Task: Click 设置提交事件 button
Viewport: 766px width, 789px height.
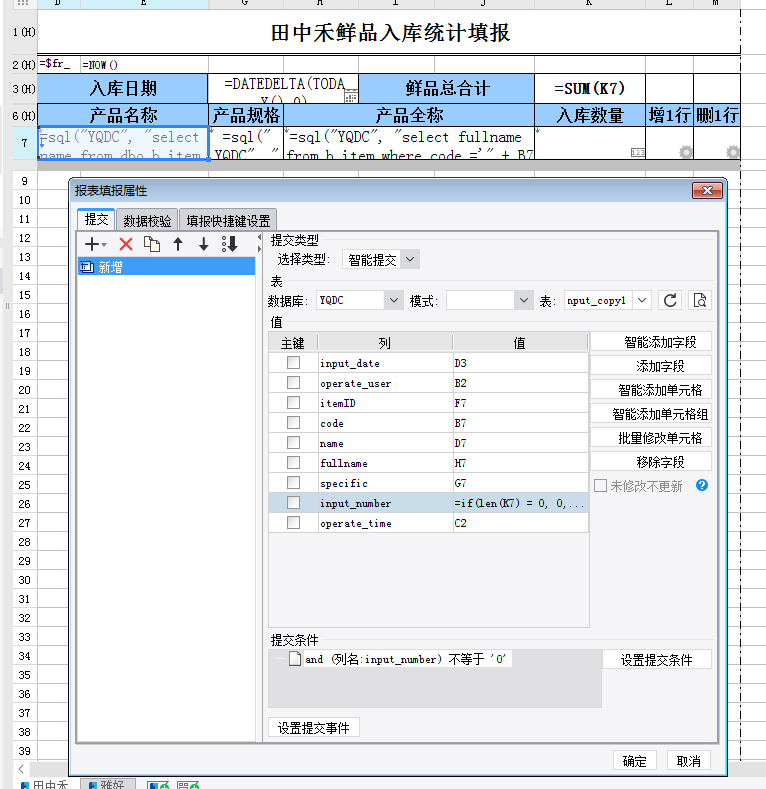Action: [x=314, y=728]
